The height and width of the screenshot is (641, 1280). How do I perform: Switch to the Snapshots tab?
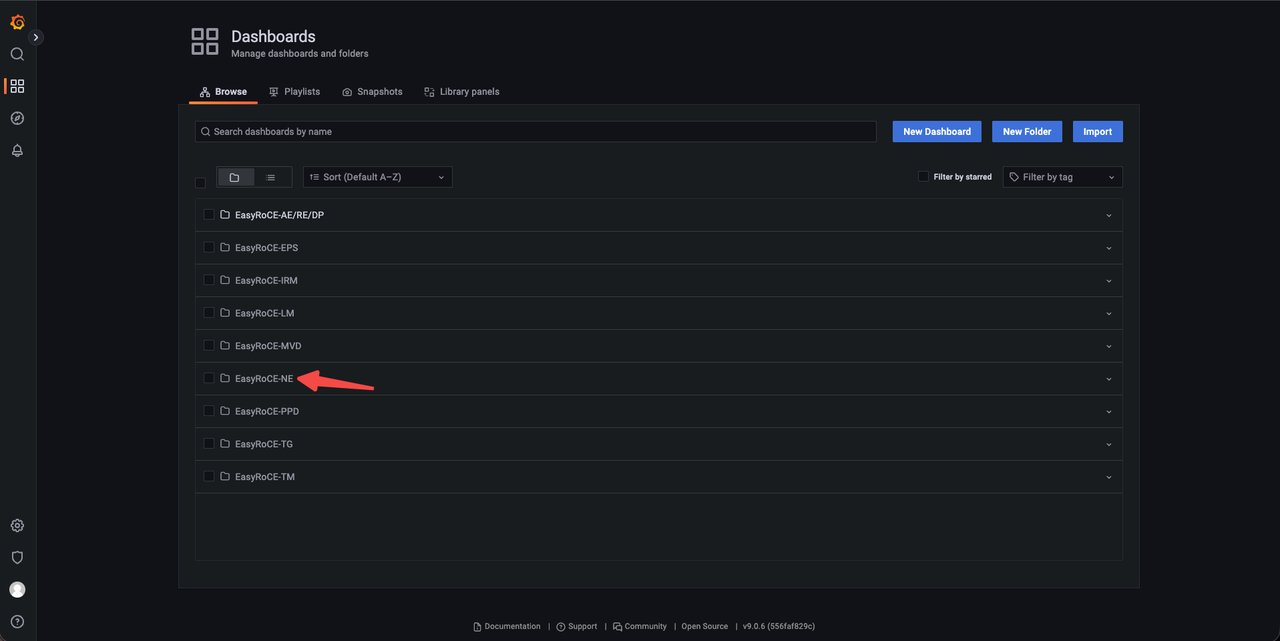[372, 92]
